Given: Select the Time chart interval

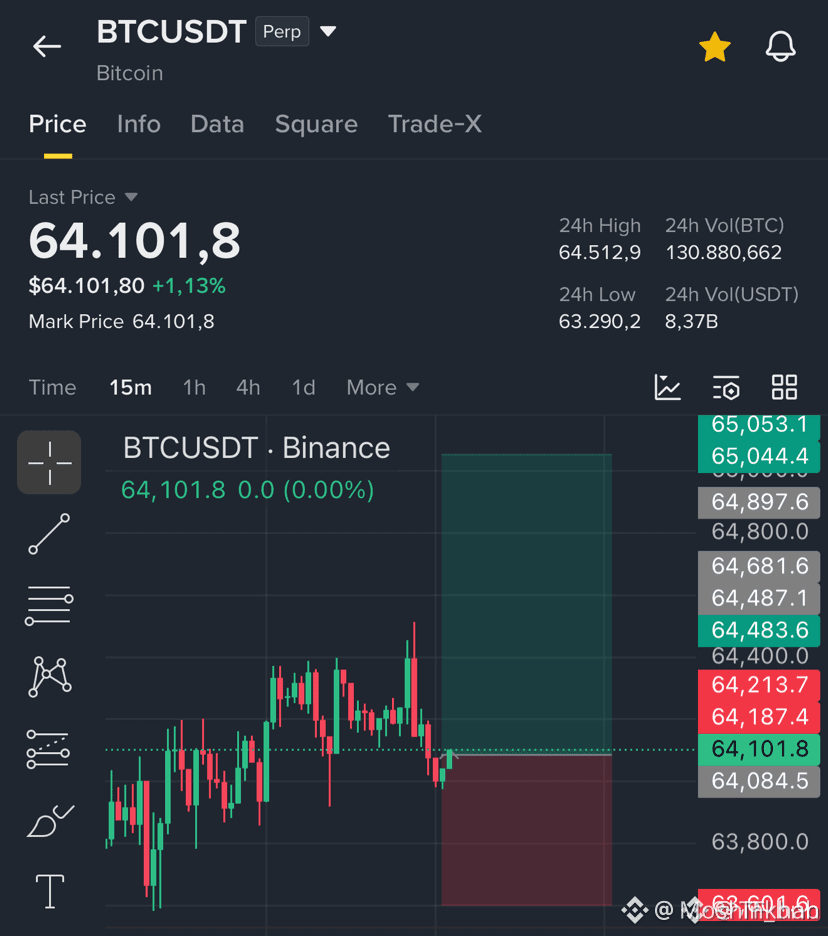Looking at the screenshot, I should pos(53,387).
